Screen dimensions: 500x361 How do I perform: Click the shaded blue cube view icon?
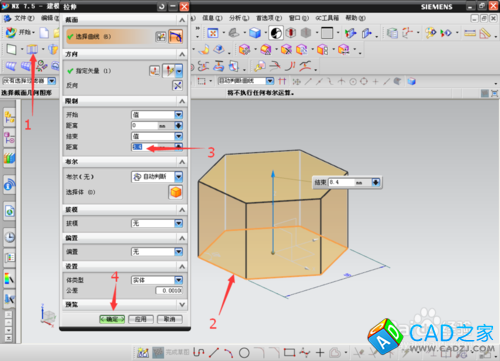pyautogui.click(x=255, y=33)
